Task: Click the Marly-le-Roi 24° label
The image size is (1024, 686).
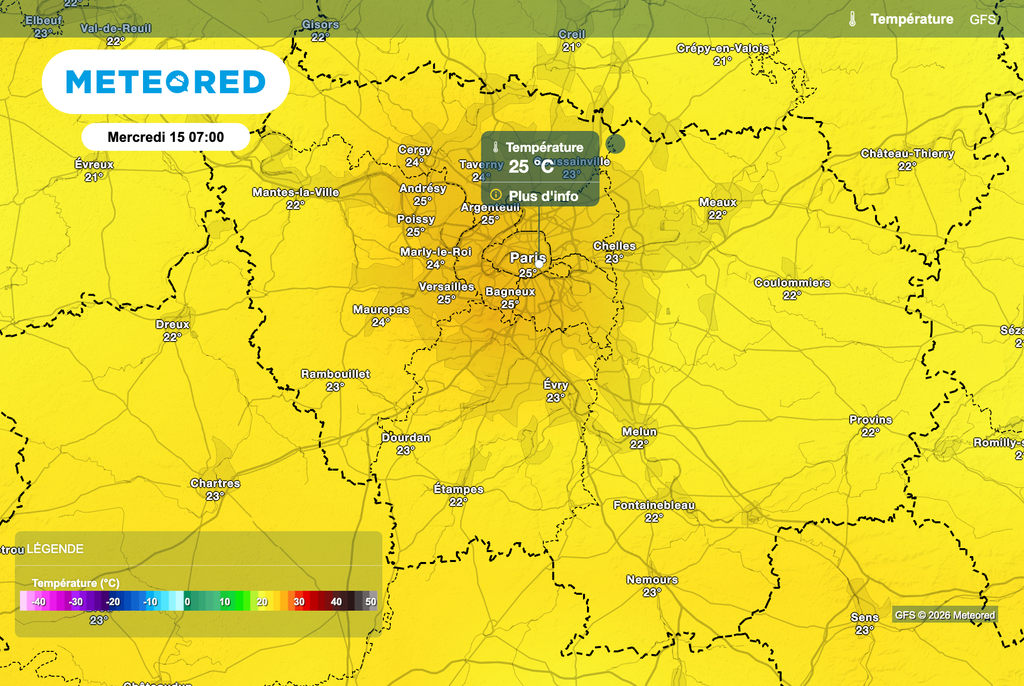Action: coord(436,258)
